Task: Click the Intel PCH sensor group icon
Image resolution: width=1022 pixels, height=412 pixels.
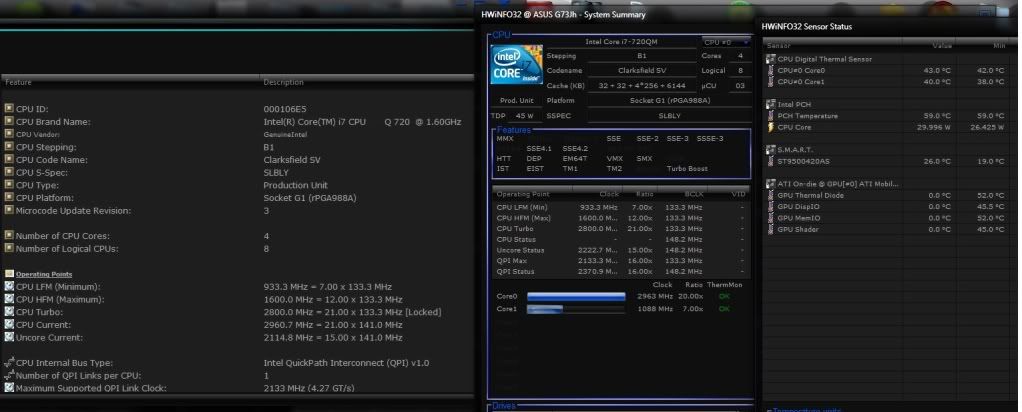Action: (771, 104)
